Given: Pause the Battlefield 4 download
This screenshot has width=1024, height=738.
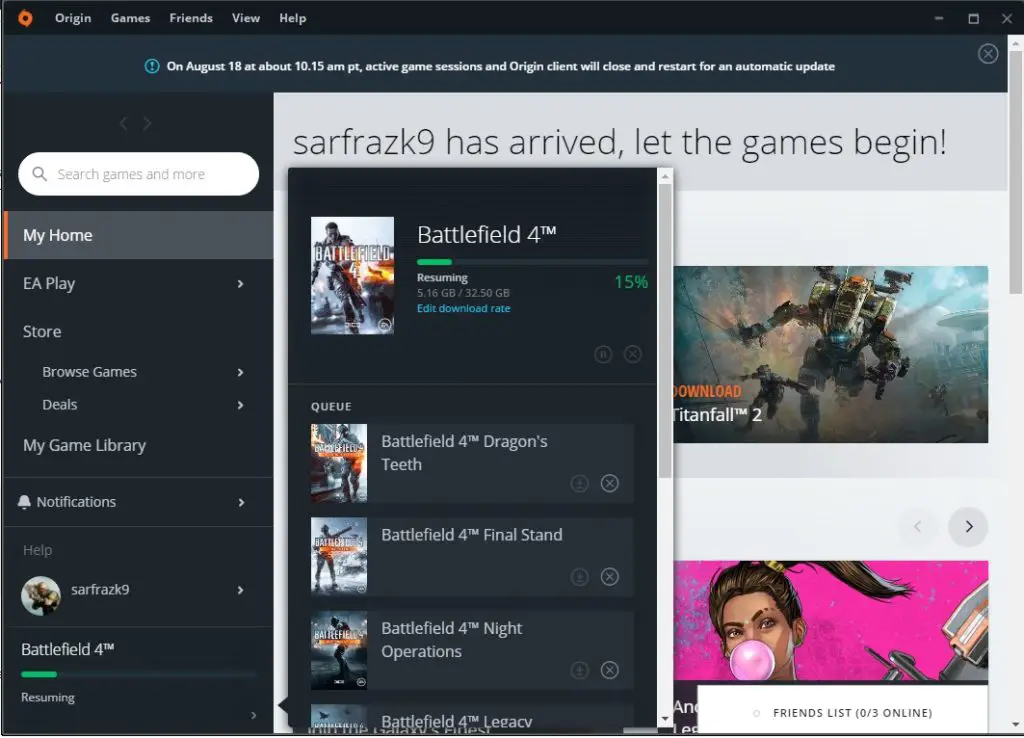Looking at the screenshot, I should [603, 354].
